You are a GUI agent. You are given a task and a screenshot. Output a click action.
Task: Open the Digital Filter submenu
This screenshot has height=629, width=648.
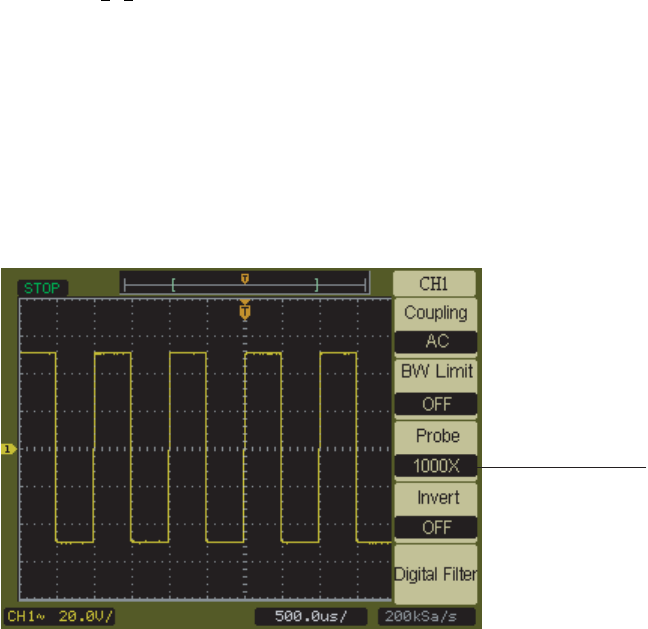pyautogui.click(x=436, y=574)
